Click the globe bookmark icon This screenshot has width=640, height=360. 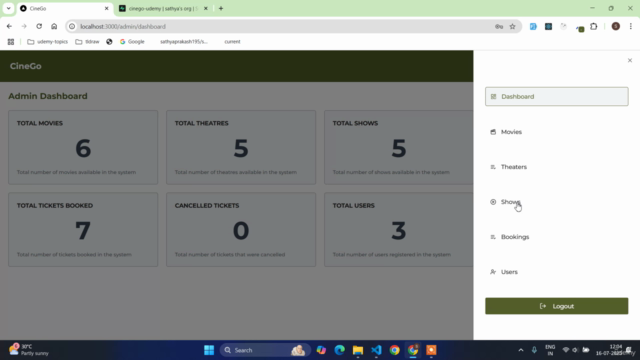(109, 42)
